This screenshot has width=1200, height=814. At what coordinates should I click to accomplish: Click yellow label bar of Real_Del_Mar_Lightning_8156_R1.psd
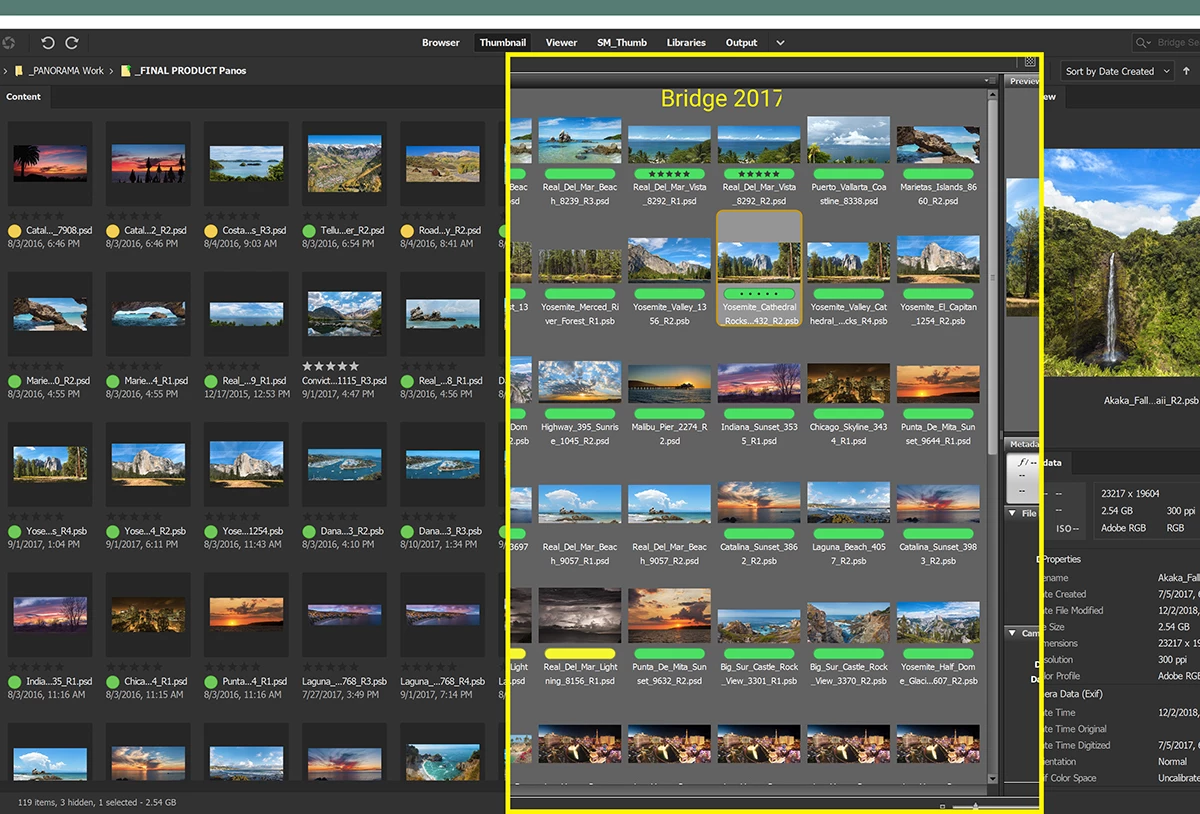click(x=580, y=653)
